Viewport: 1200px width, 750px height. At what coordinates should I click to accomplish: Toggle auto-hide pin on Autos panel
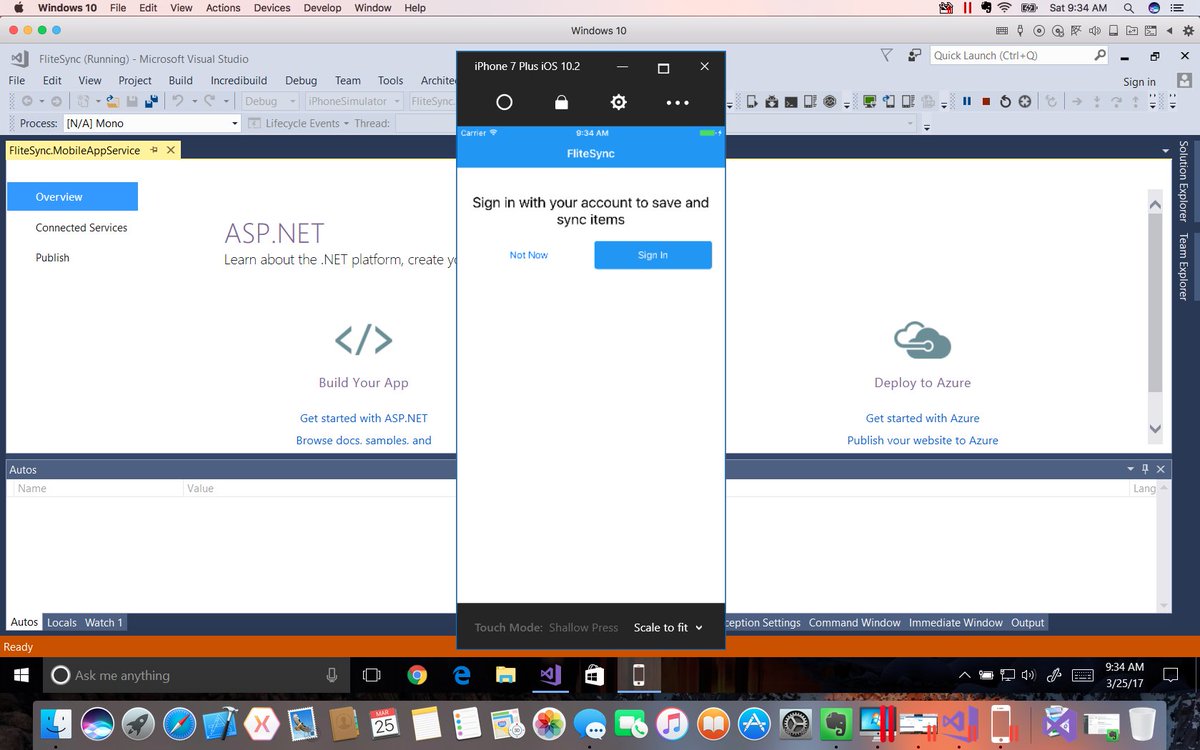[1145, 469]
